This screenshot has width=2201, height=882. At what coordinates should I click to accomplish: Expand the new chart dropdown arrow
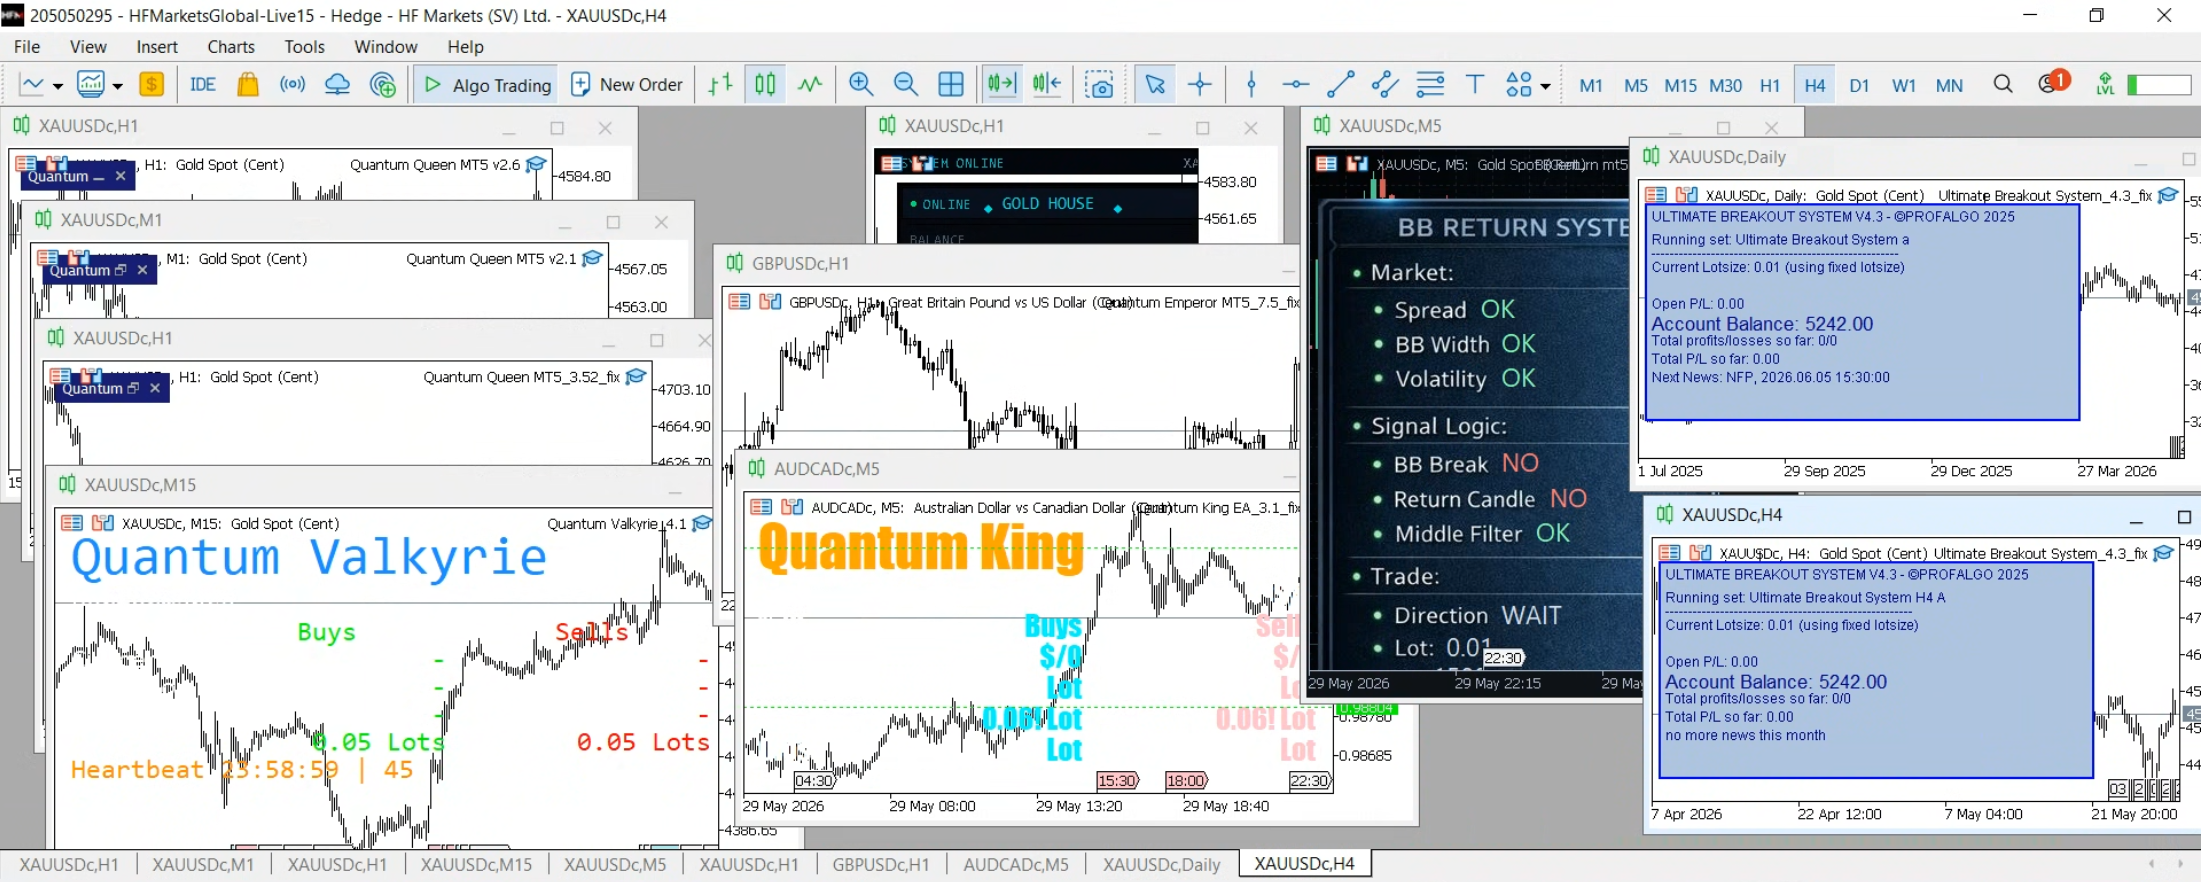coord(58,86)
